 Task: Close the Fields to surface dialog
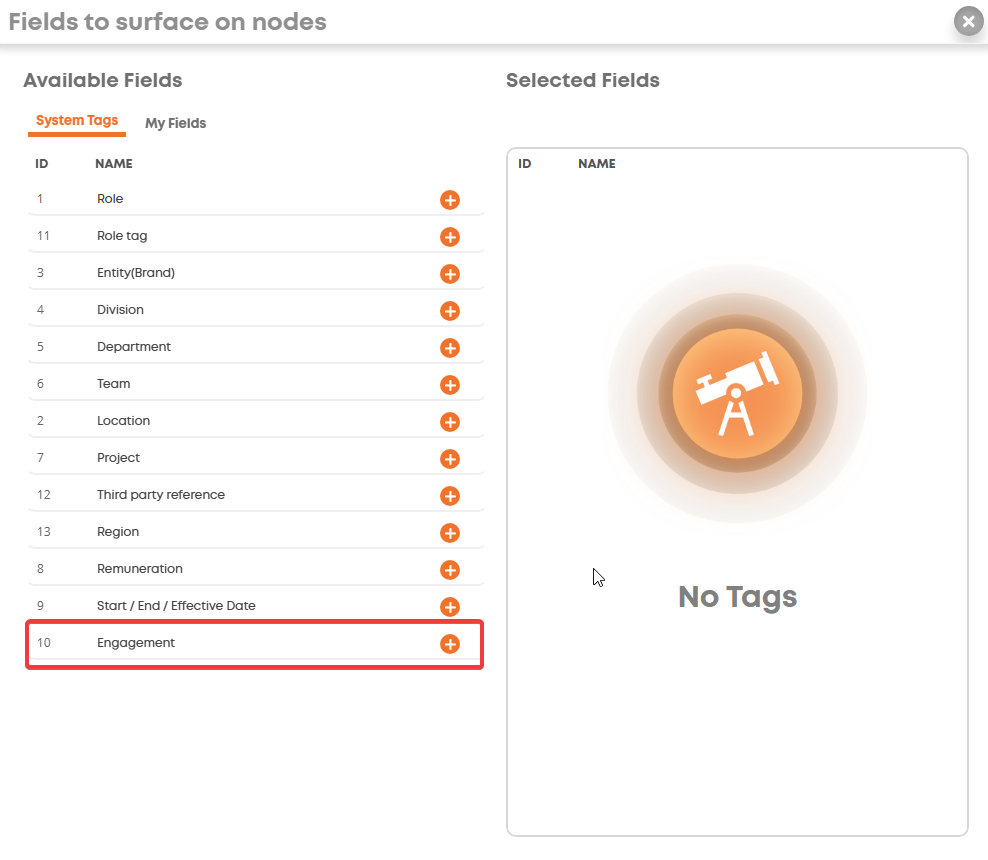(967, 21)
